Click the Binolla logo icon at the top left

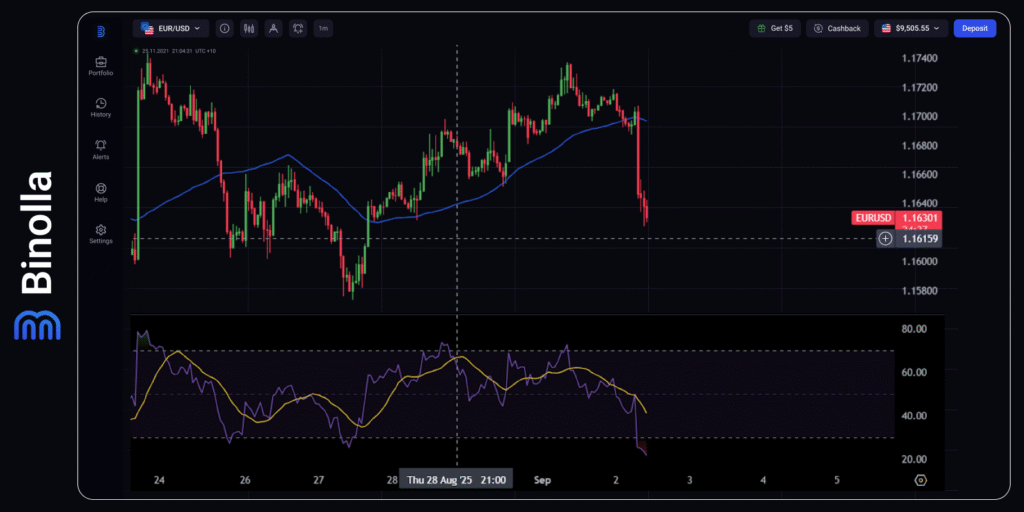(x=100, y=31)
